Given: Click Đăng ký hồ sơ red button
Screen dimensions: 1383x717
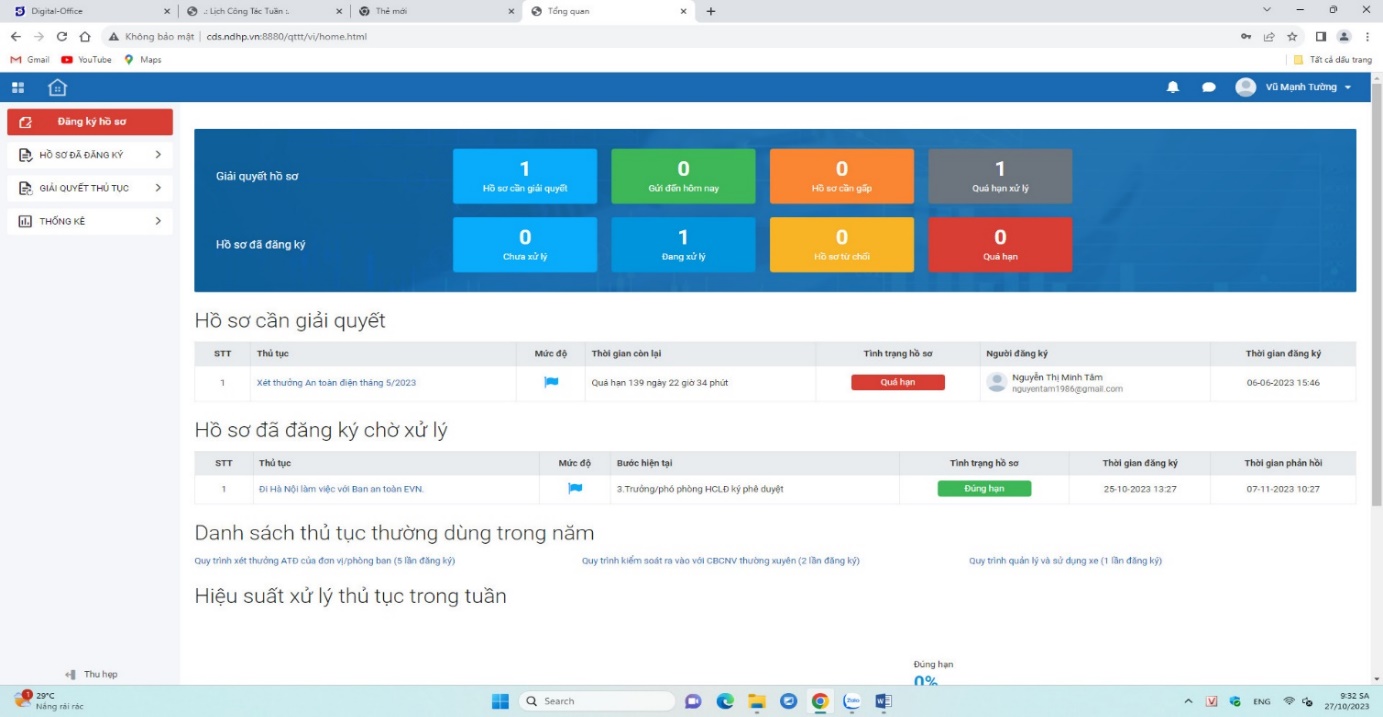Looking at the screenshot, I should point(90,122).
